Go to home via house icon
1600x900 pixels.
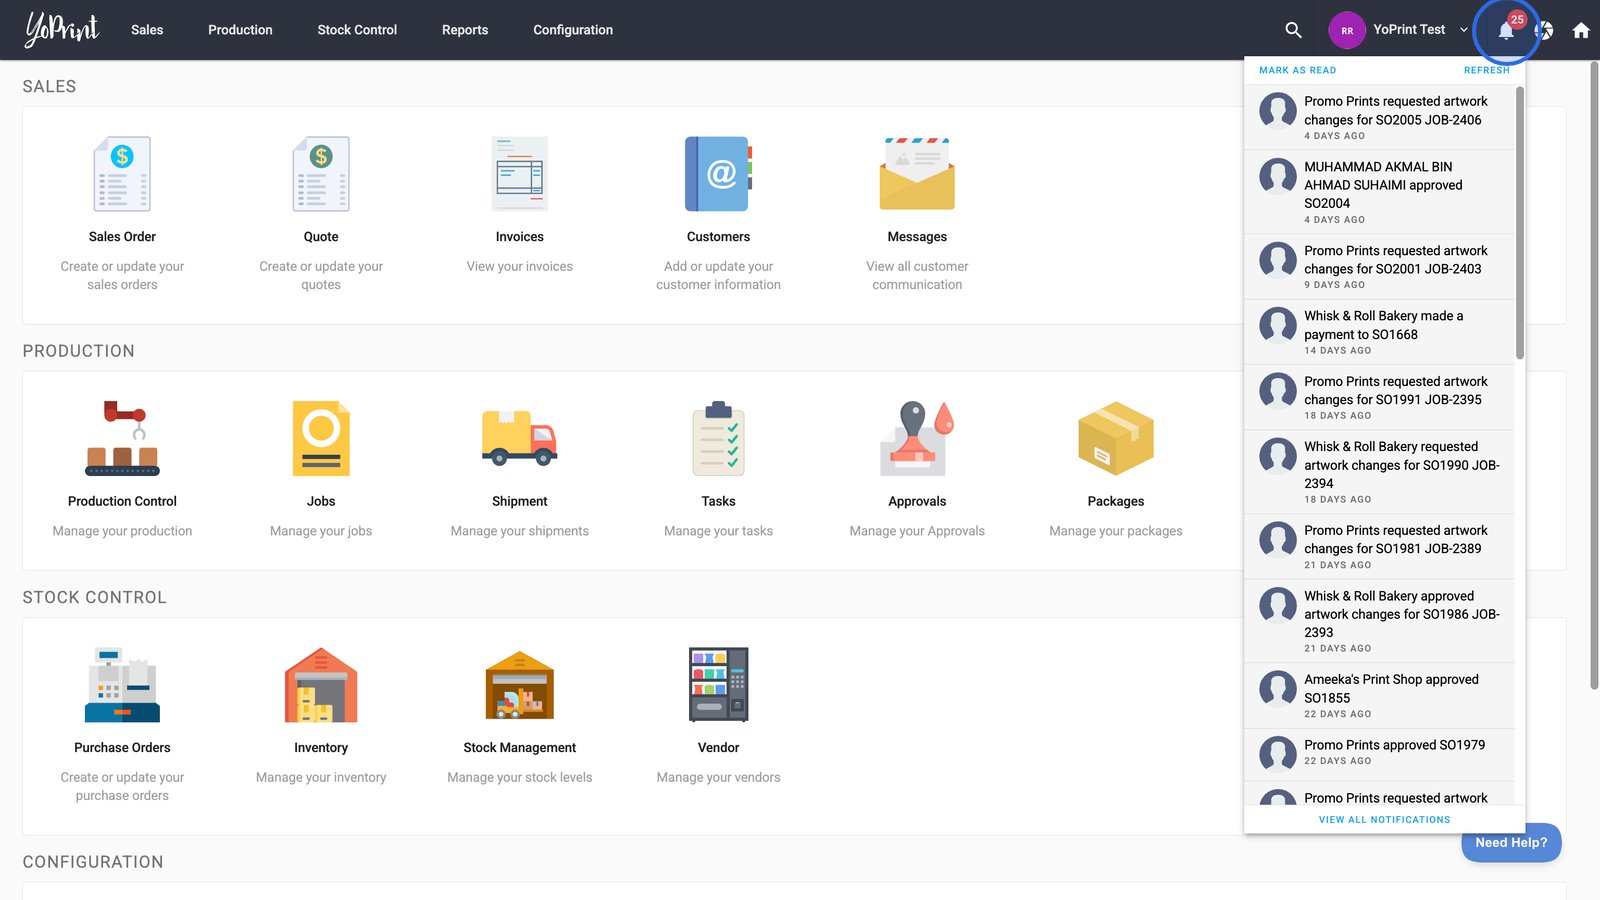pyautogui.click(x=1581, y=30)
